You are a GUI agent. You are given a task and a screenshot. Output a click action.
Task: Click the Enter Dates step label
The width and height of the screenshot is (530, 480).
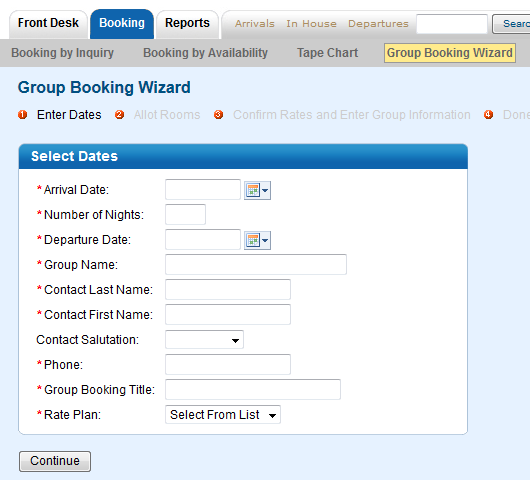(69, 115)
